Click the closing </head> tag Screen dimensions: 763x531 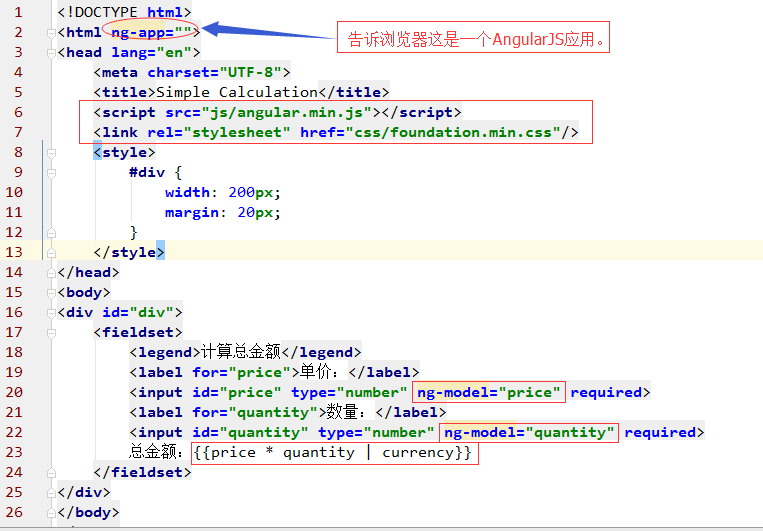[x=88, y=272]
